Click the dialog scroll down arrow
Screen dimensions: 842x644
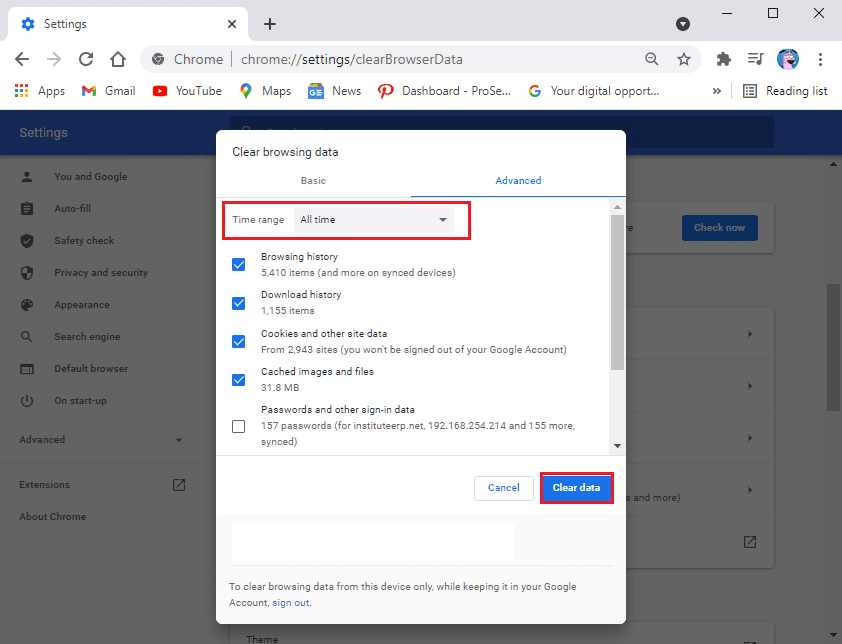(x=618, y=446)
